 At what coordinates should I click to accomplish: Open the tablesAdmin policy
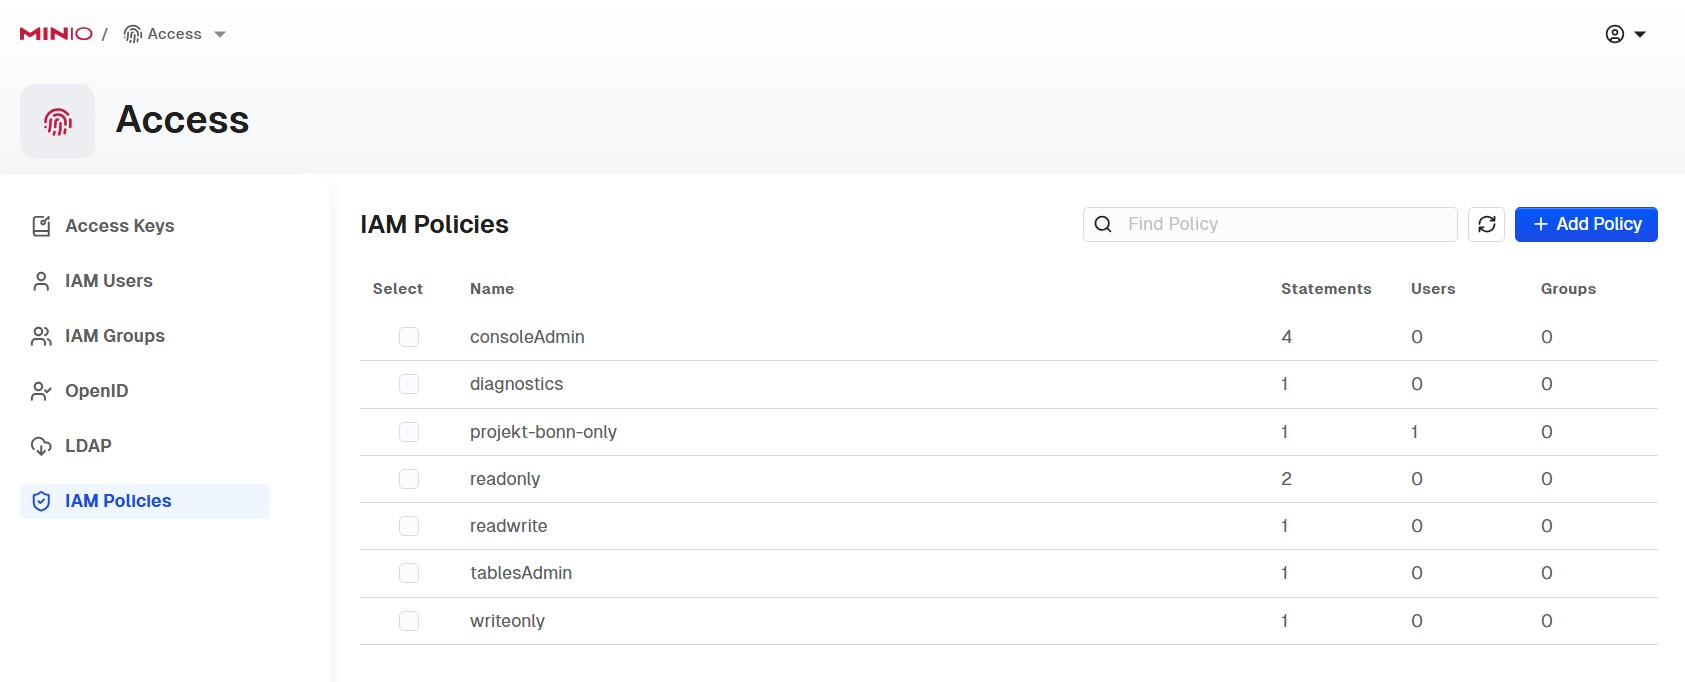[x=521, y=573]
